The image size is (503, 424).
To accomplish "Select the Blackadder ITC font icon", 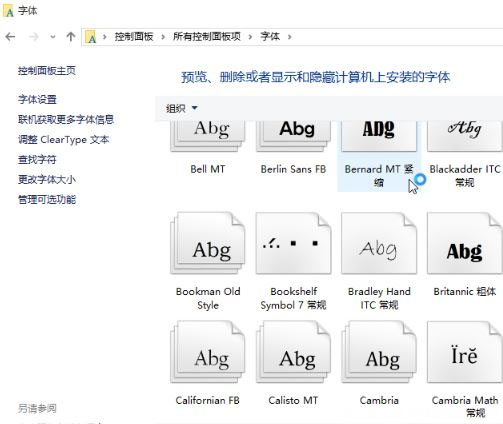I will [x=465, y=136].
